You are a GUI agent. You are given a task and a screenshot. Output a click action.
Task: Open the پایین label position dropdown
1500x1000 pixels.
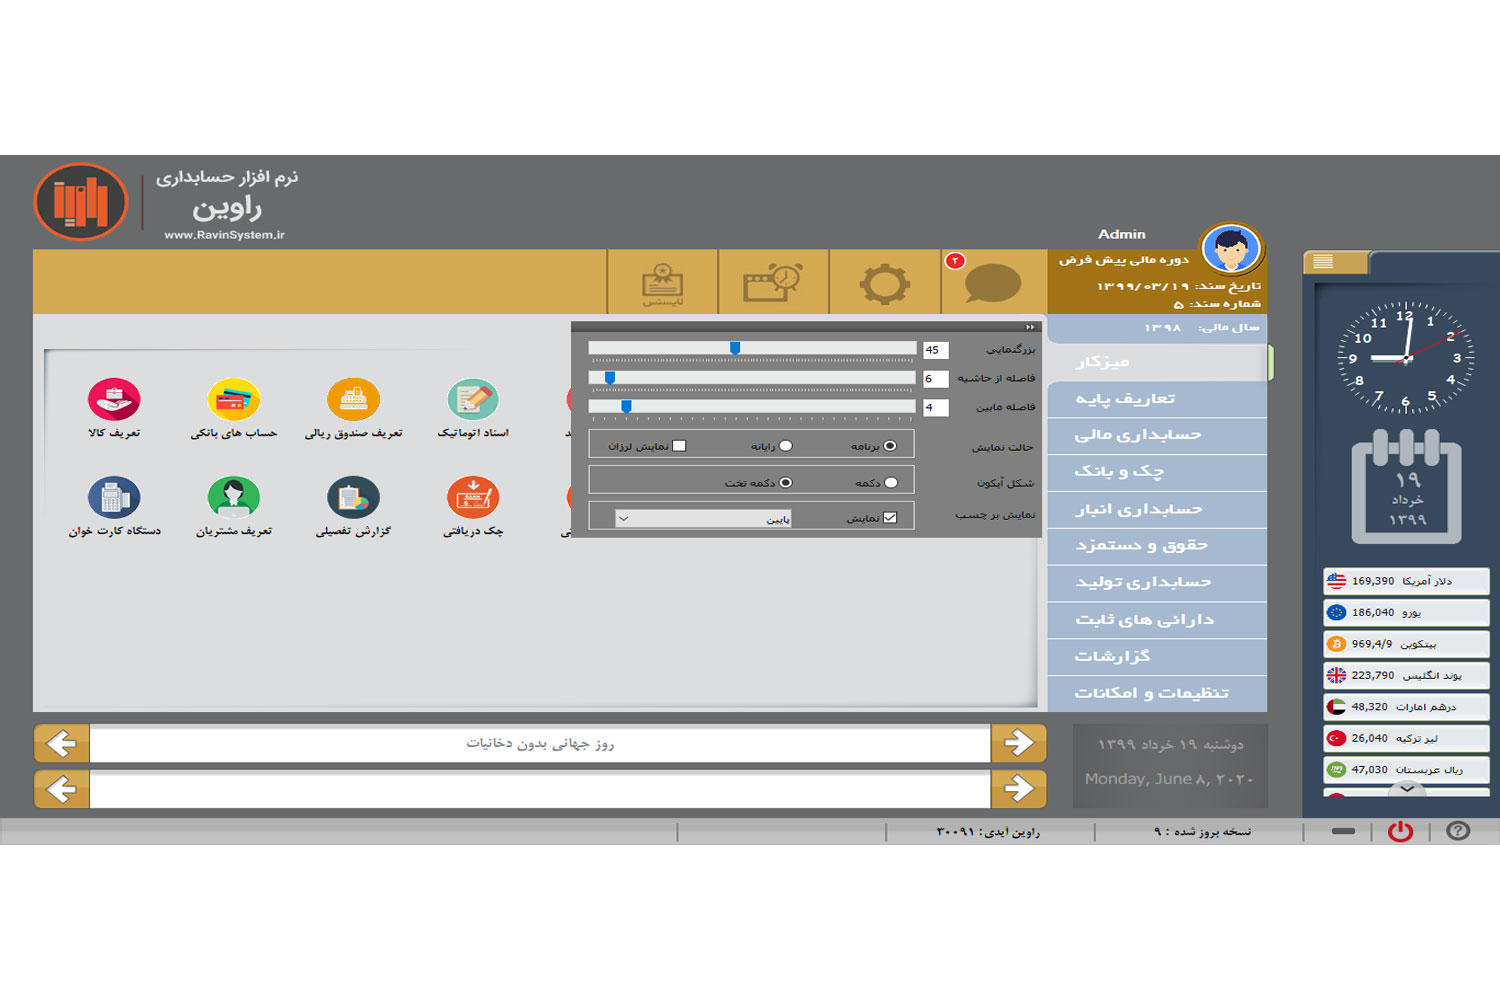click(x=703, y=519)
